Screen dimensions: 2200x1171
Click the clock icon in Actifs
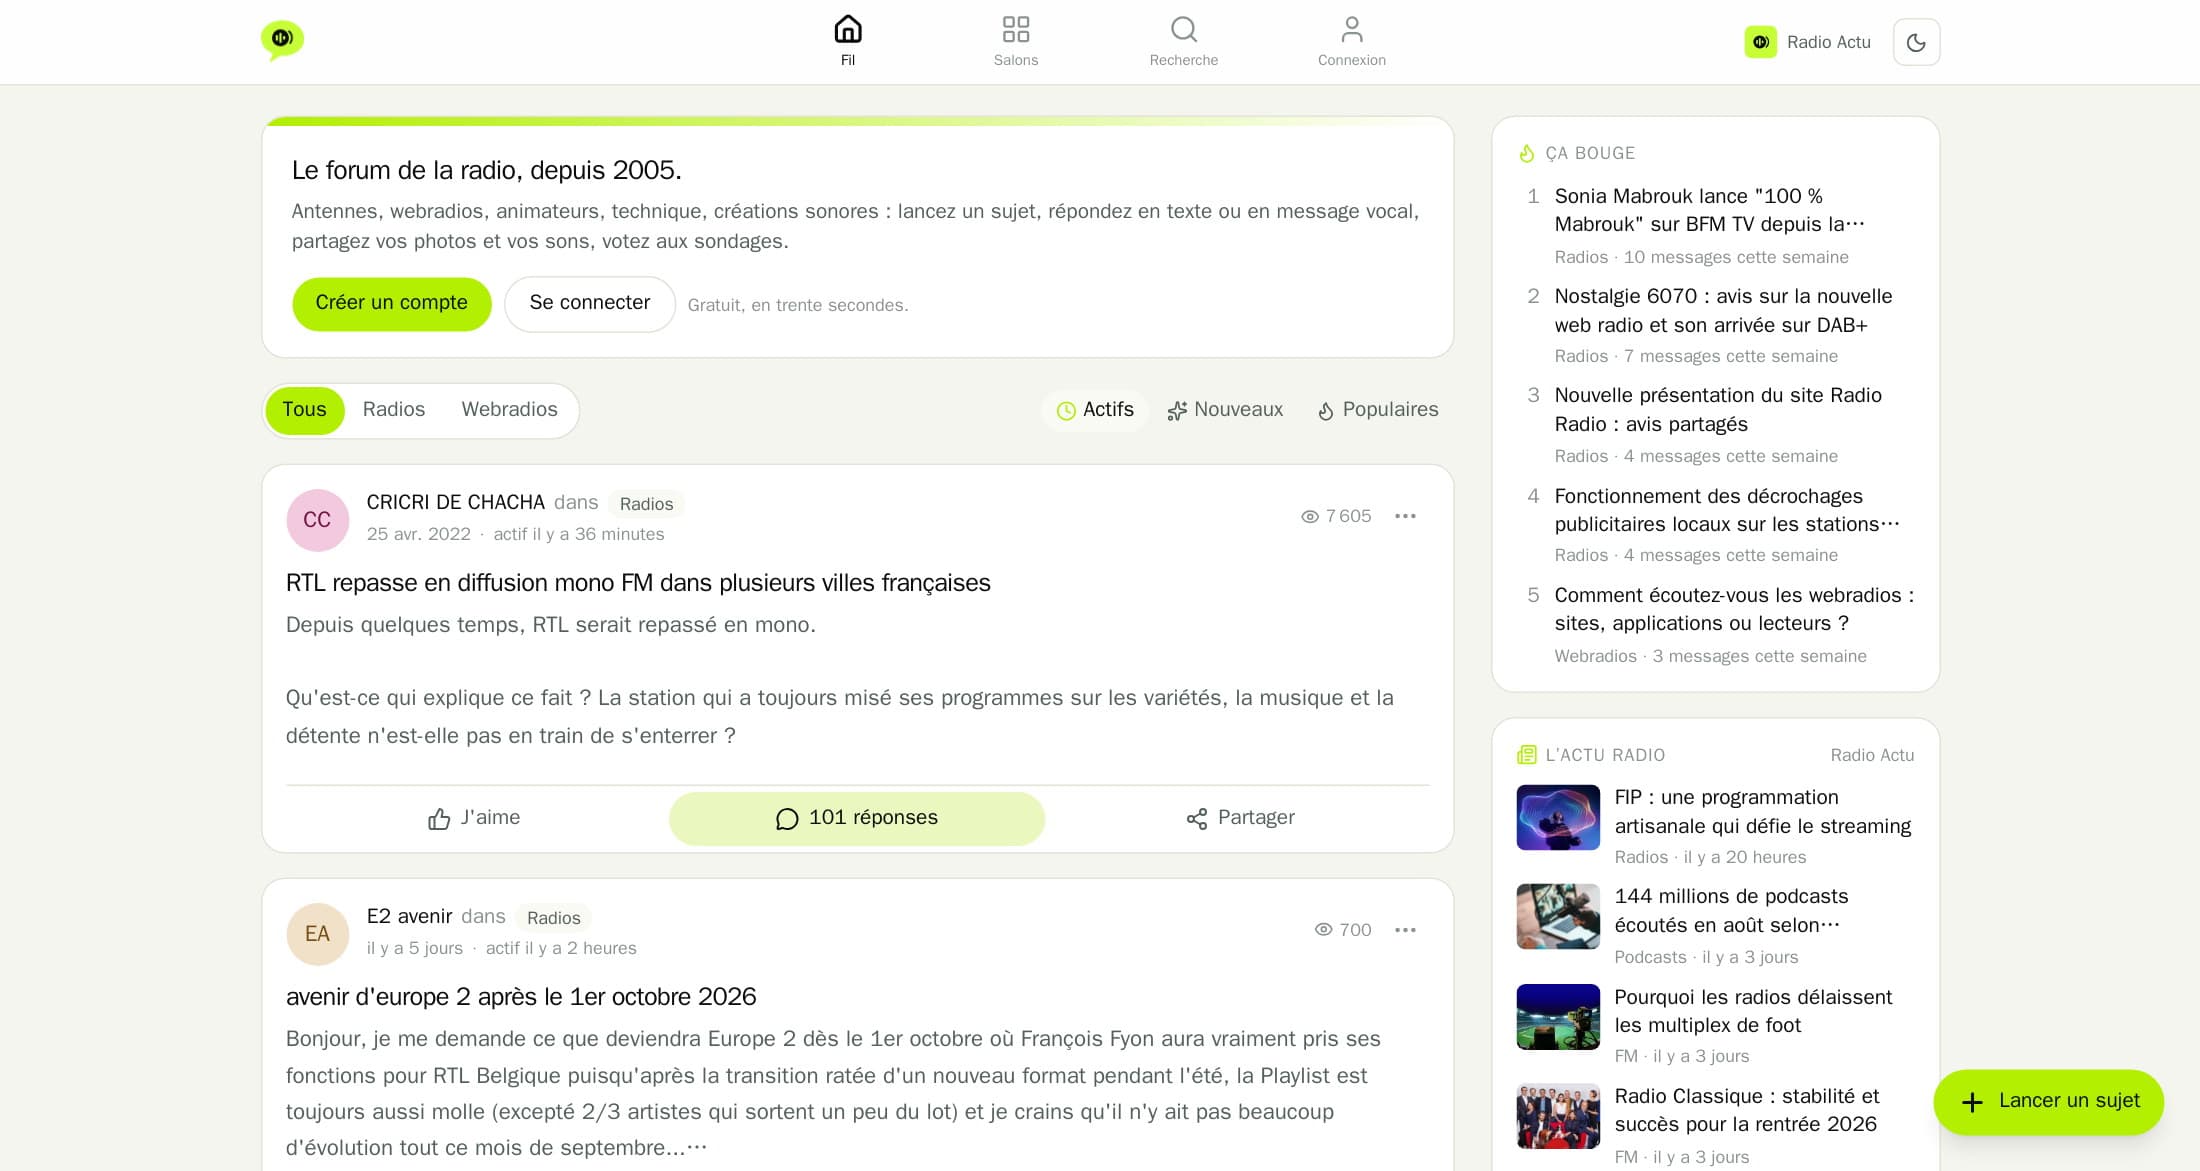tap(1066, 411)
